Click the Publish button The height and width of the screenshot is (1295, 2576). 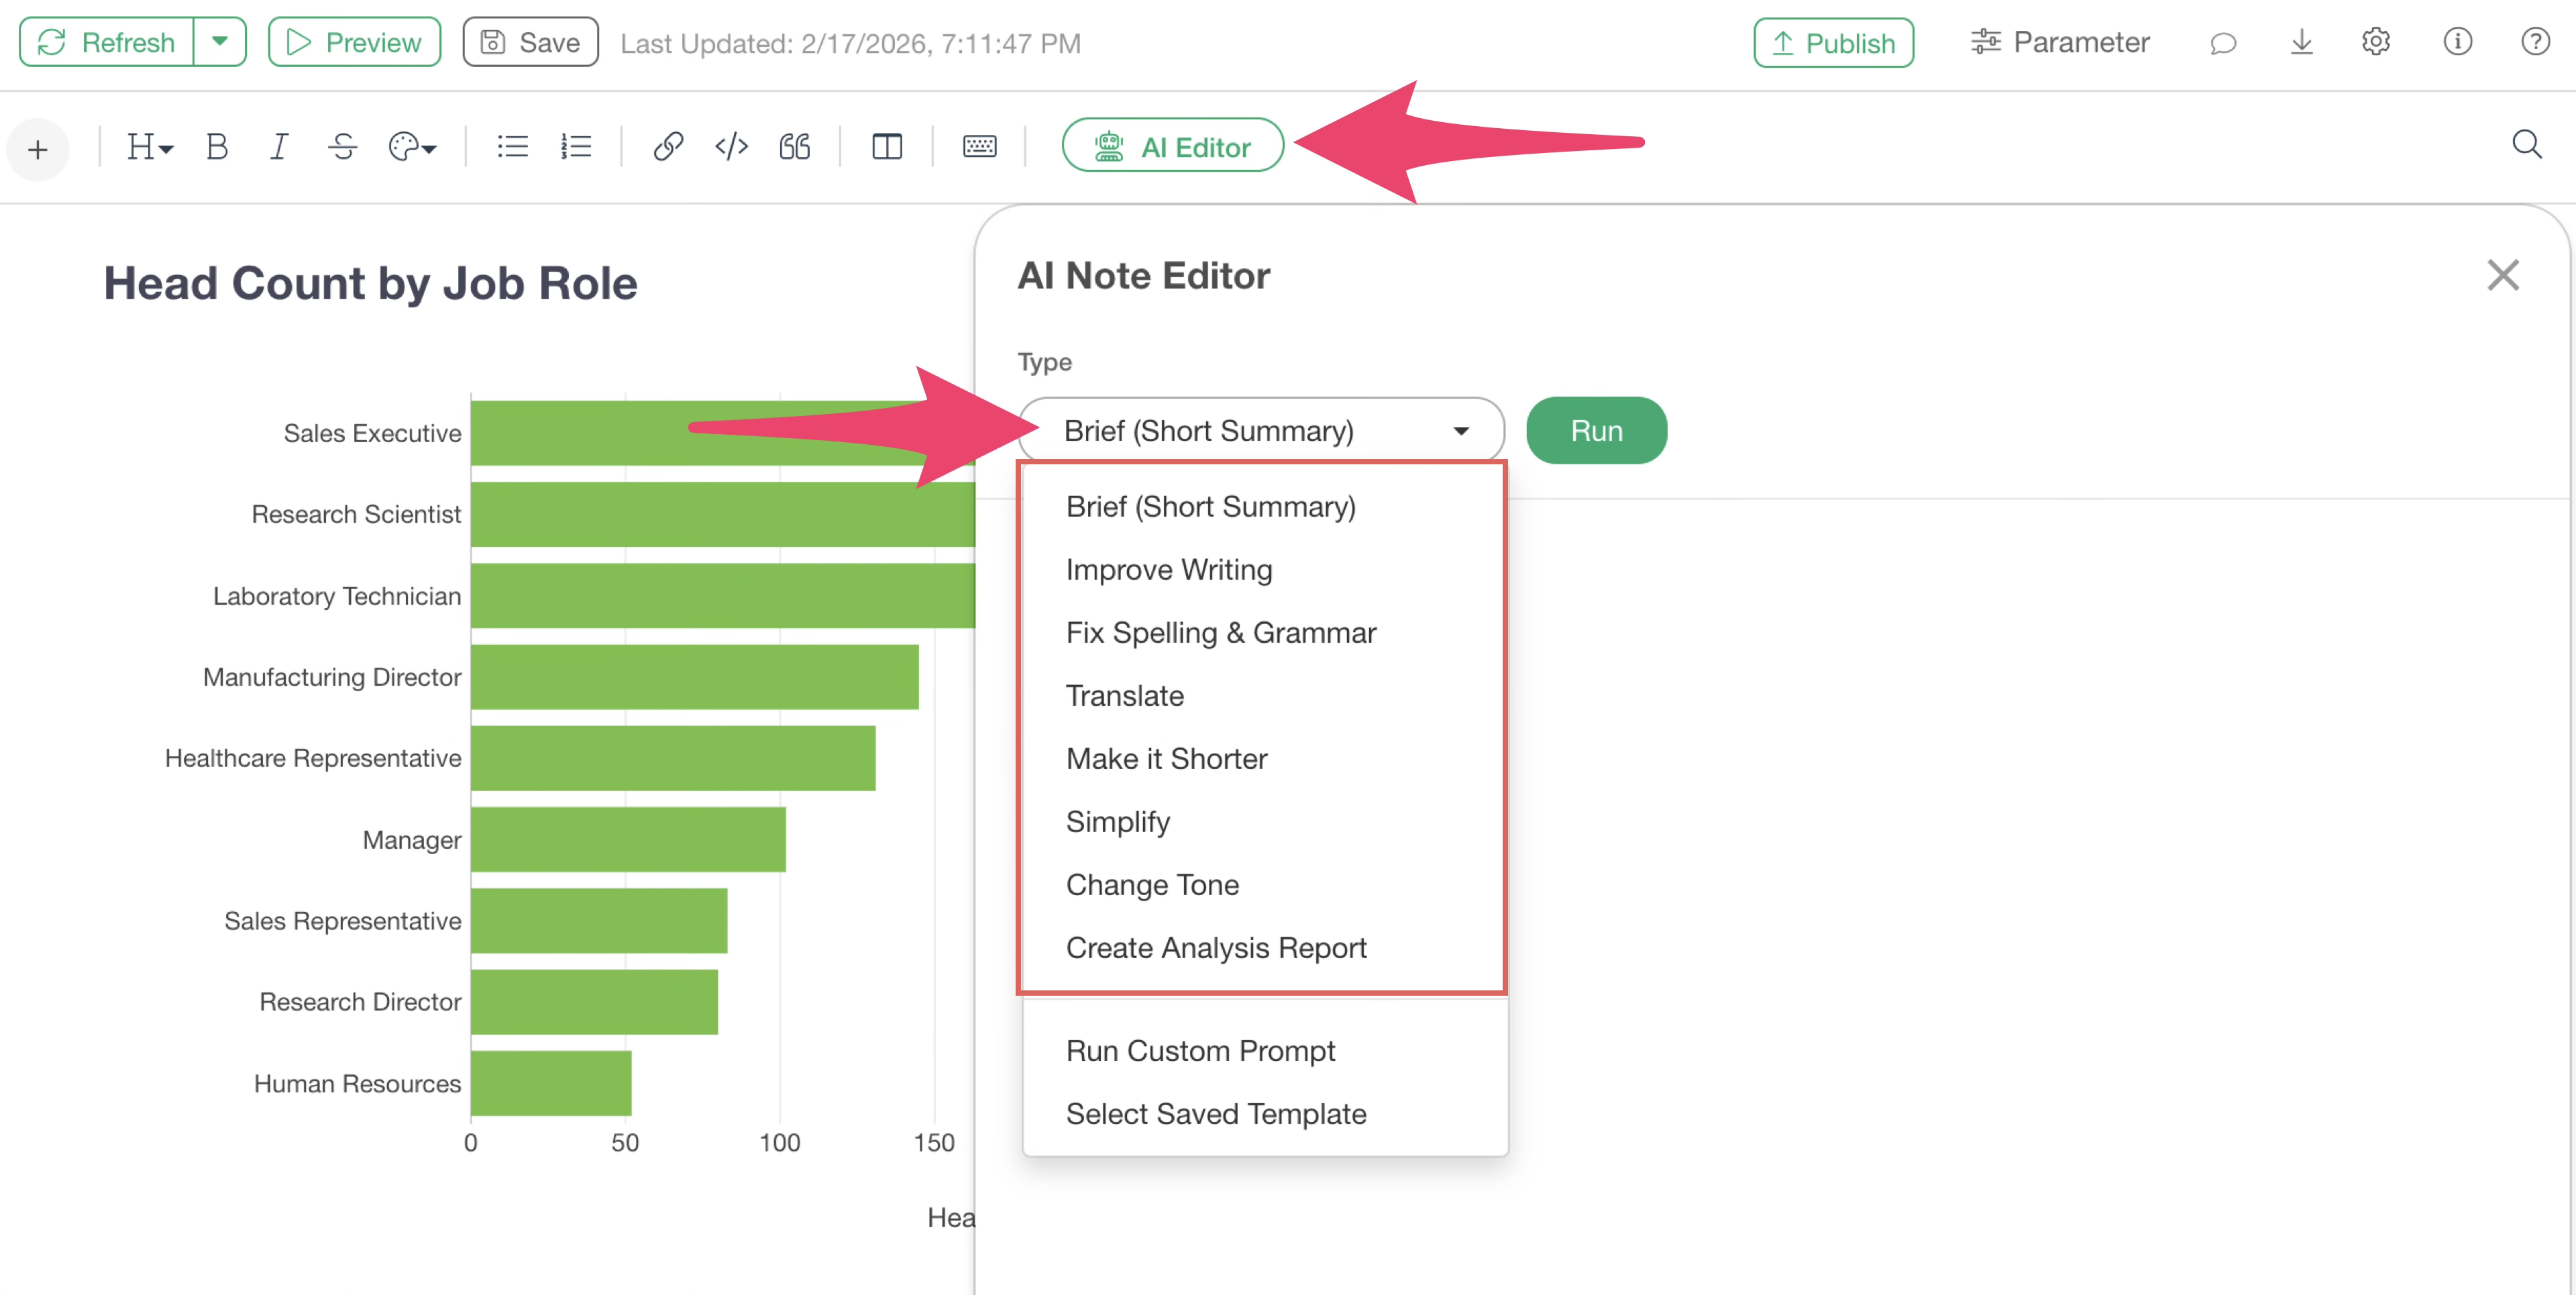tap(1833, 43)
